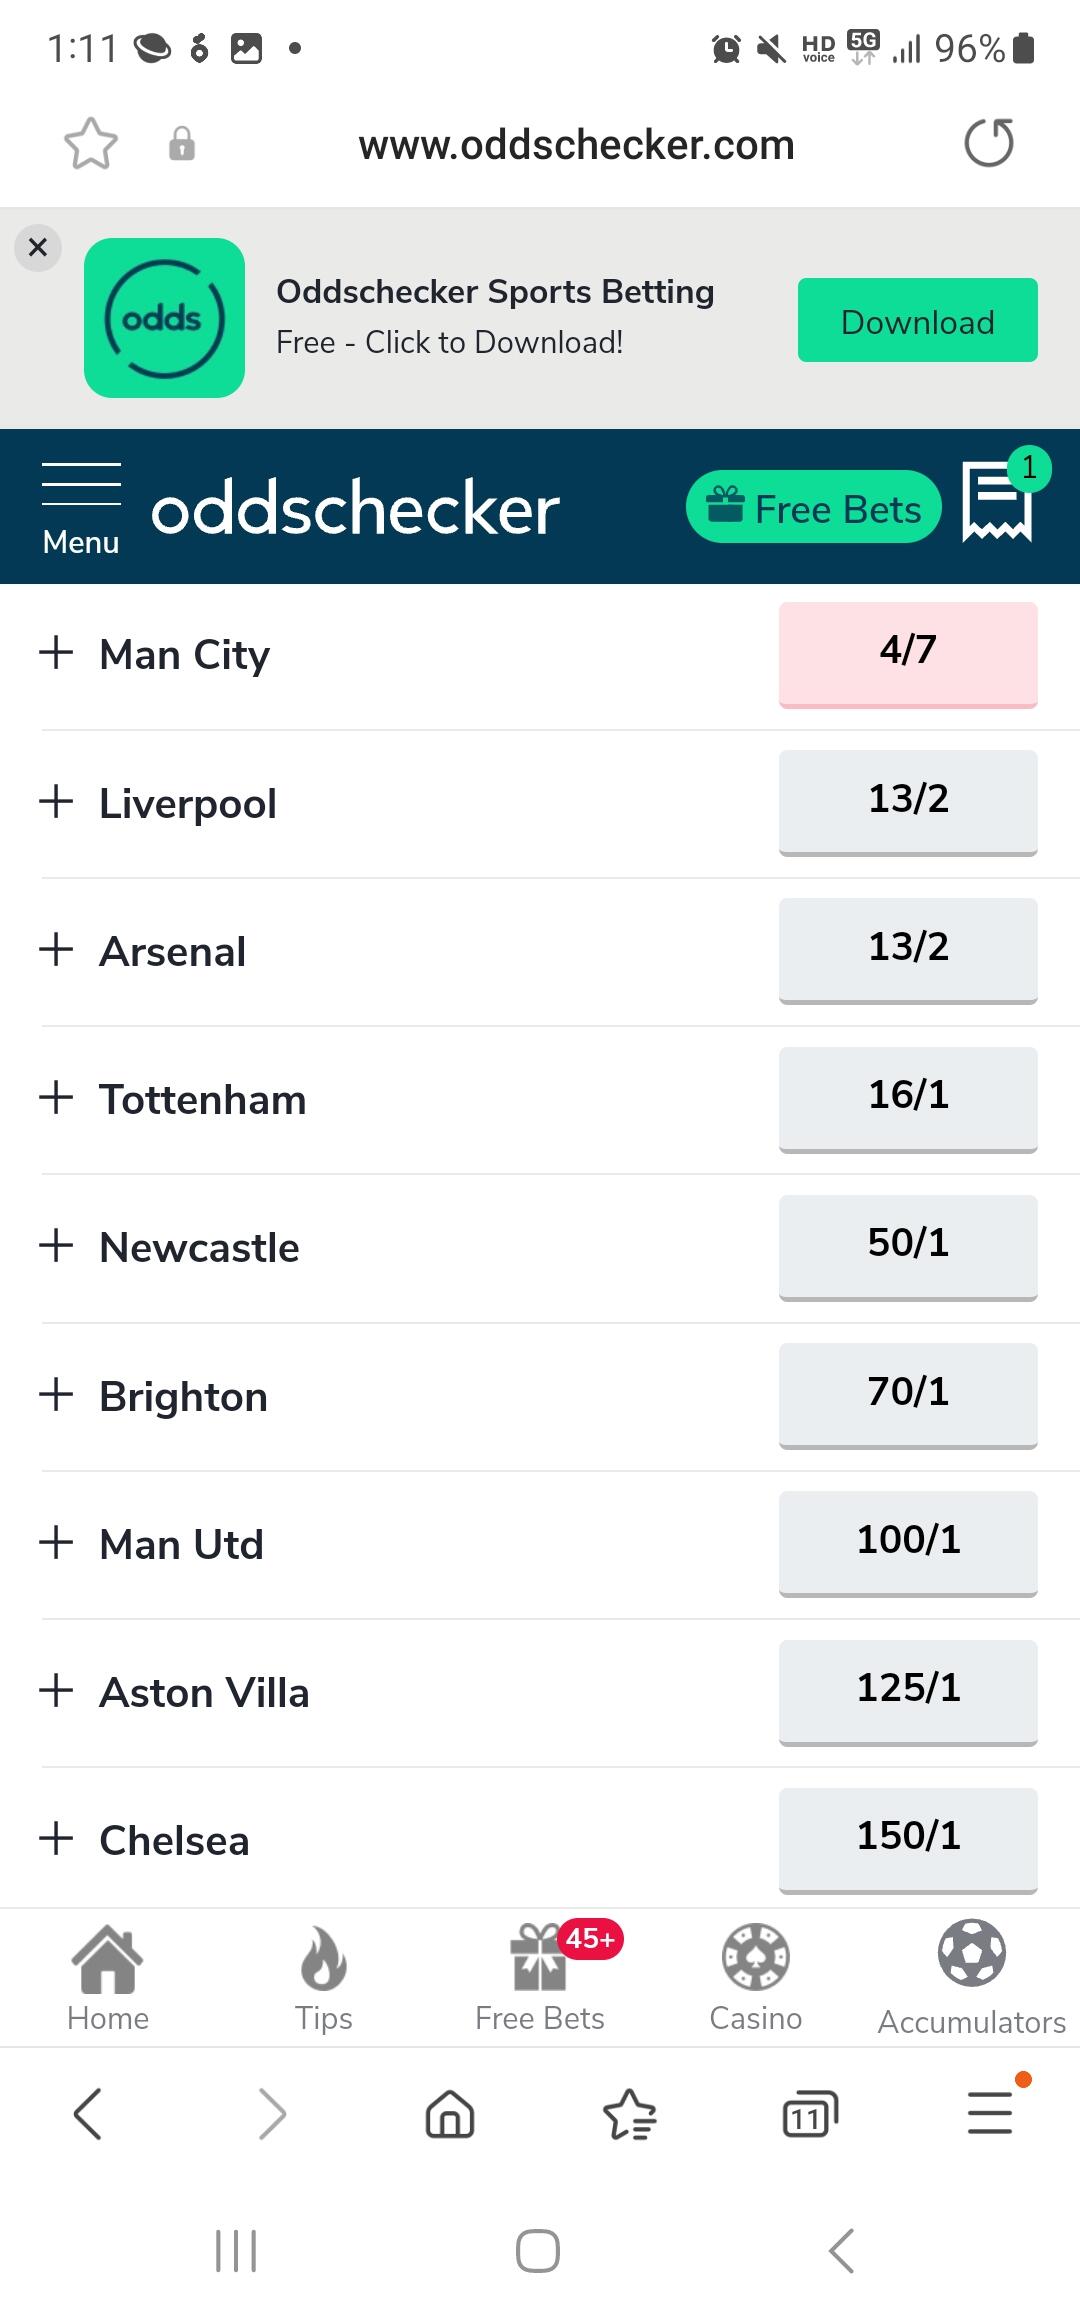Dismiss the app download banner
This screenshot has height=2316, width=1080.
pyautogui.click(x=38, y=247)
